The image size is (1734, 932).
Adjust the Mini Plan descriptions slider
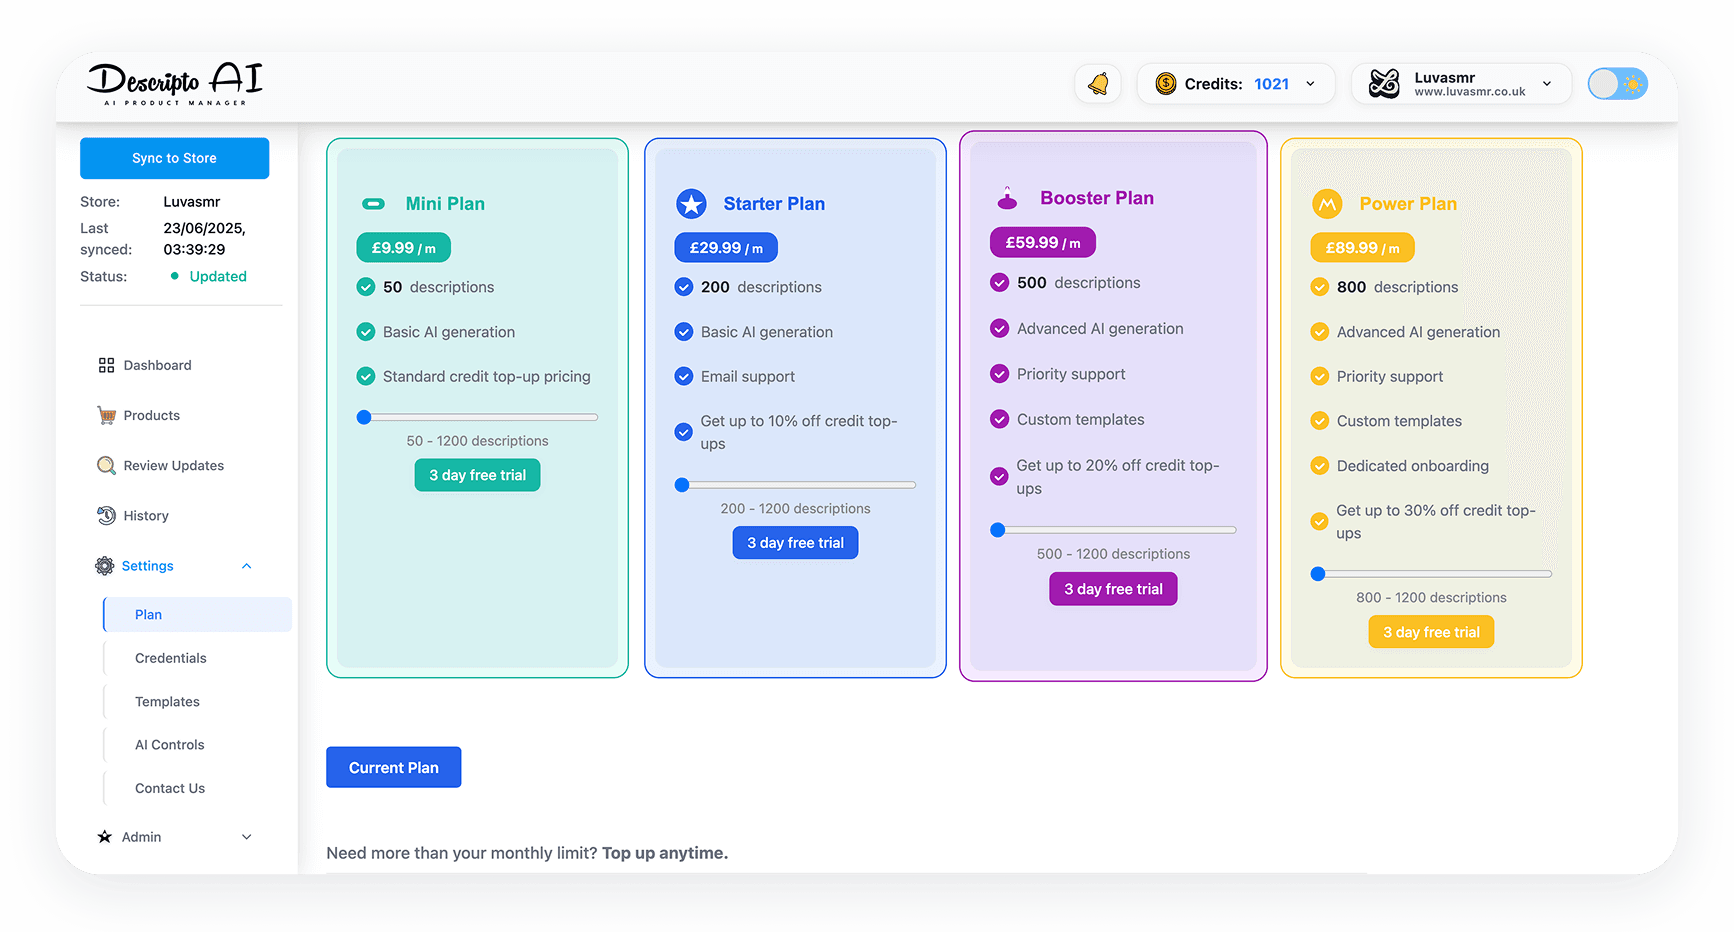pos(364,416)
